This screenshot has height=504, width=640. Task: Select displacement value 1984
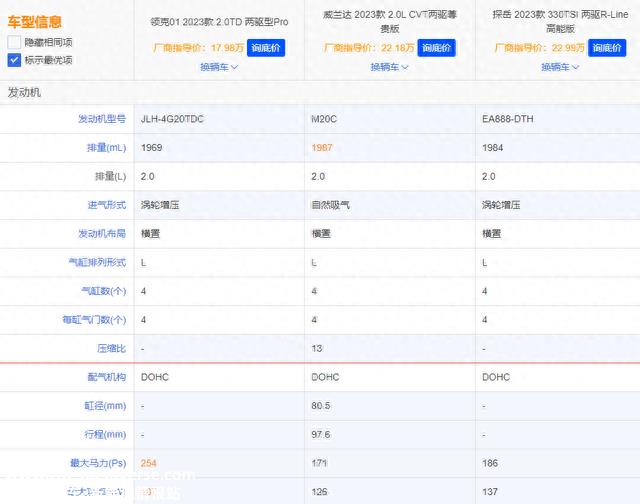(492, 148)
